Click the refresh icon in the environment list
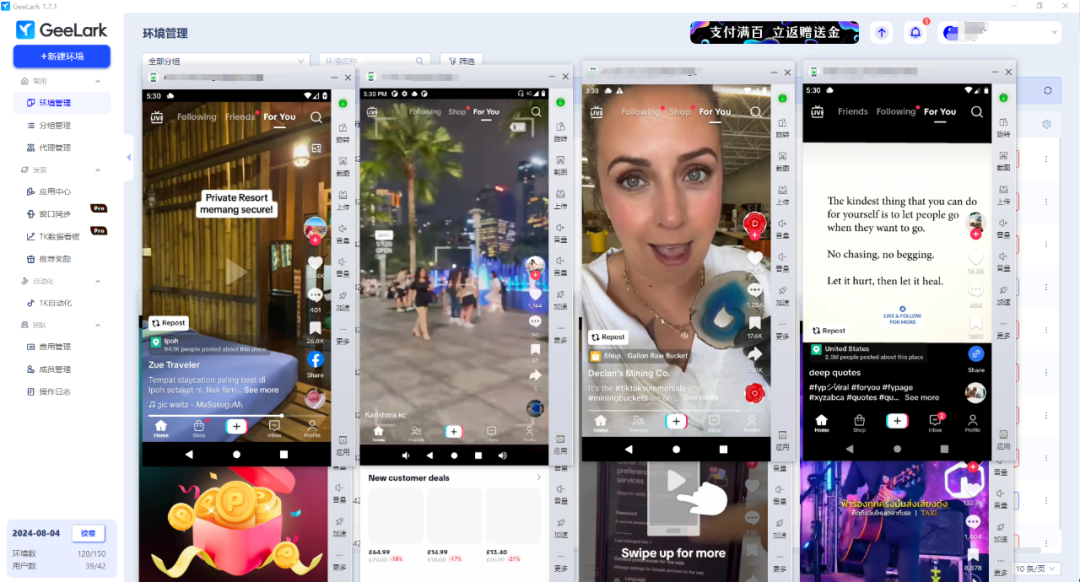 coord(1048,90)
